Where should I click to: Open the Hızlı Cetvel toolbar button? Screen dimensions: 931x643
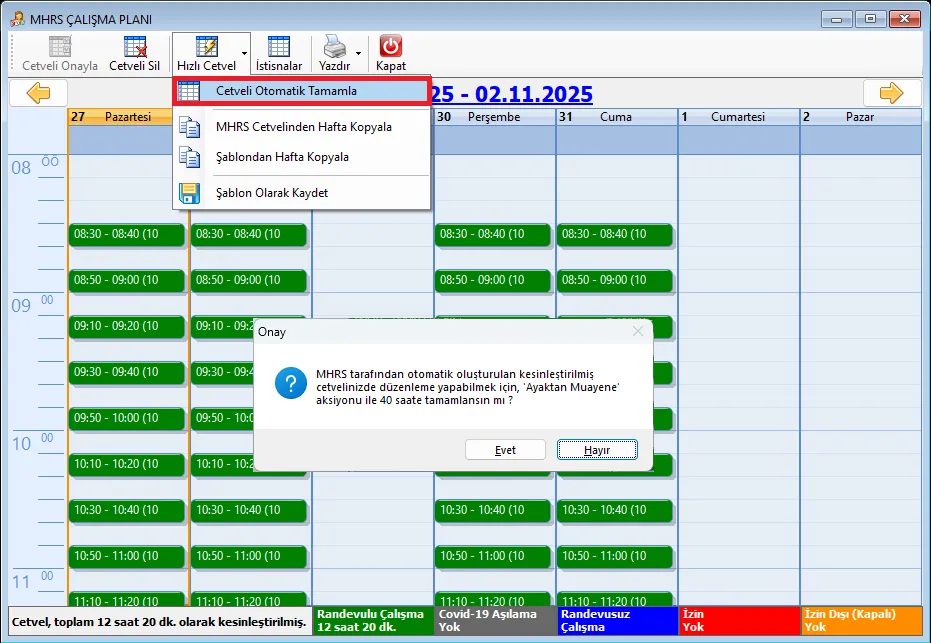click(x=206, y=53)
